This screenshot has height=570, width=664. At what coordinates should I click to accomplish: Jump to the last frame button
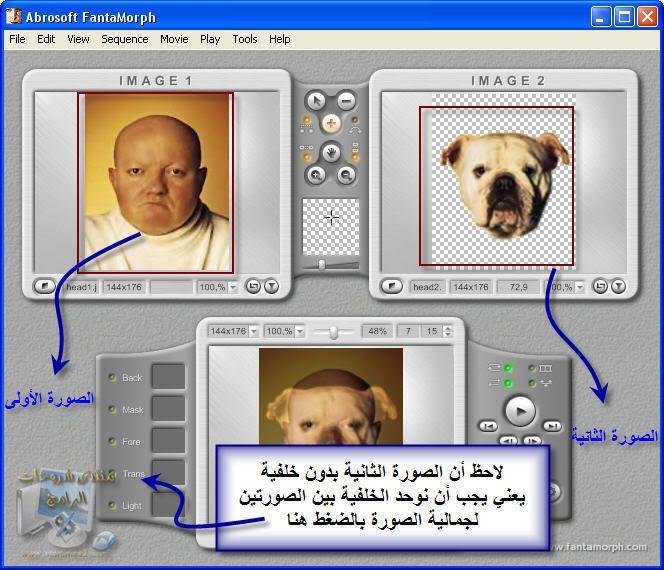(x=552, y=426)
